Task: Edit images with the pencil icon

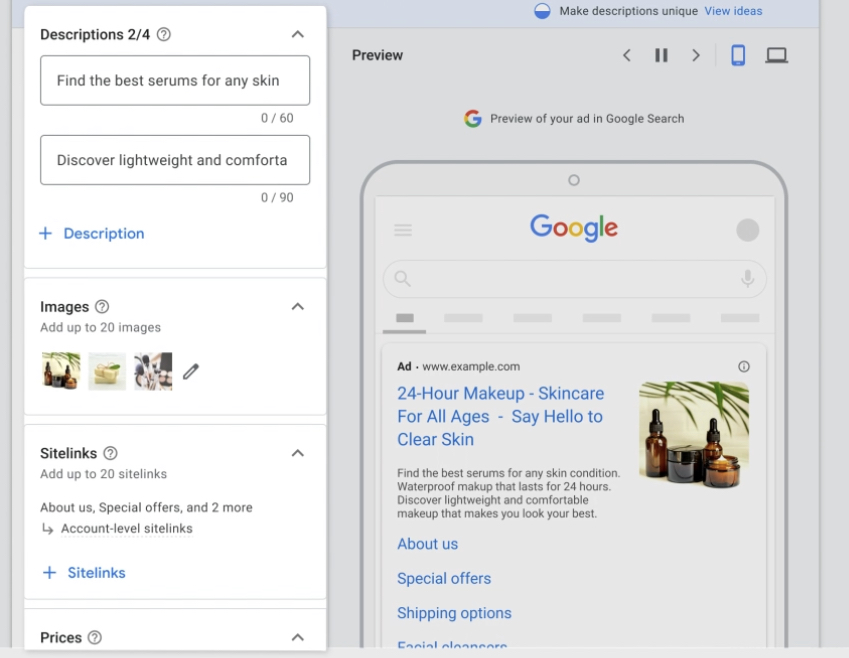Action: (x=191, y=371)
